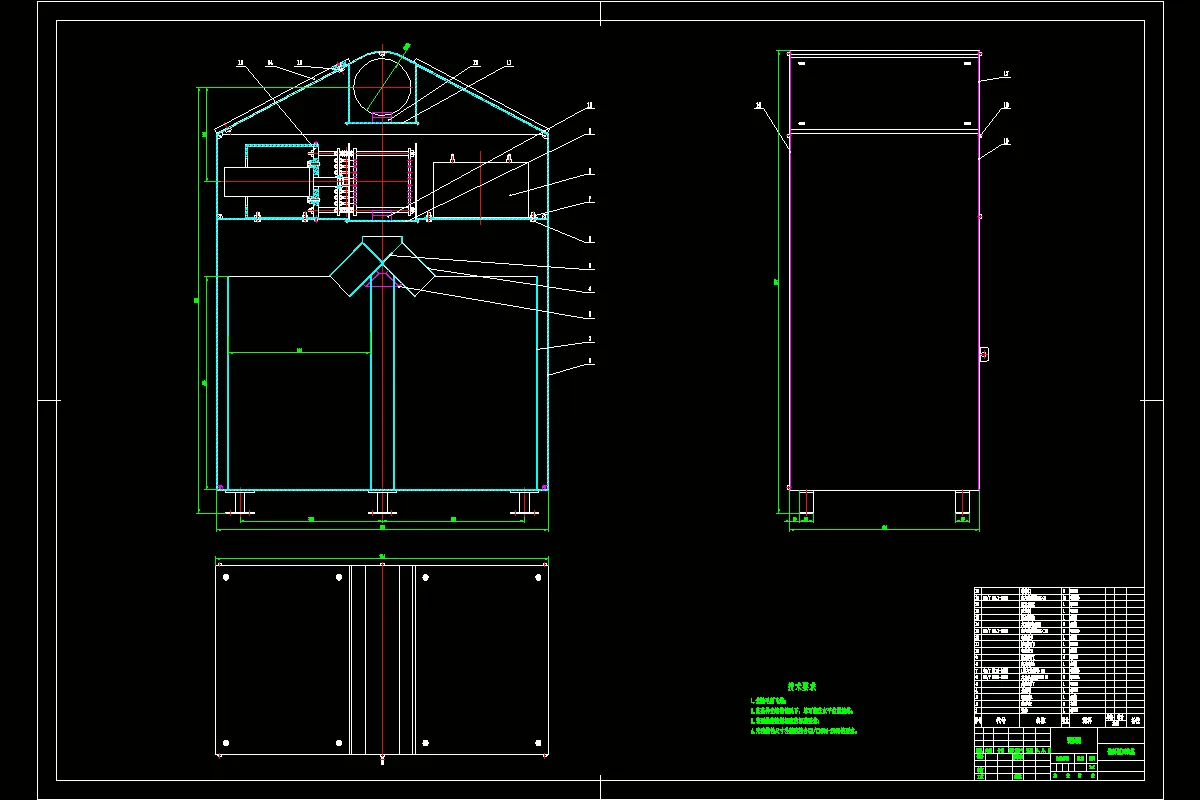Click the upper panel of the side view cabinet

(884, 91)
